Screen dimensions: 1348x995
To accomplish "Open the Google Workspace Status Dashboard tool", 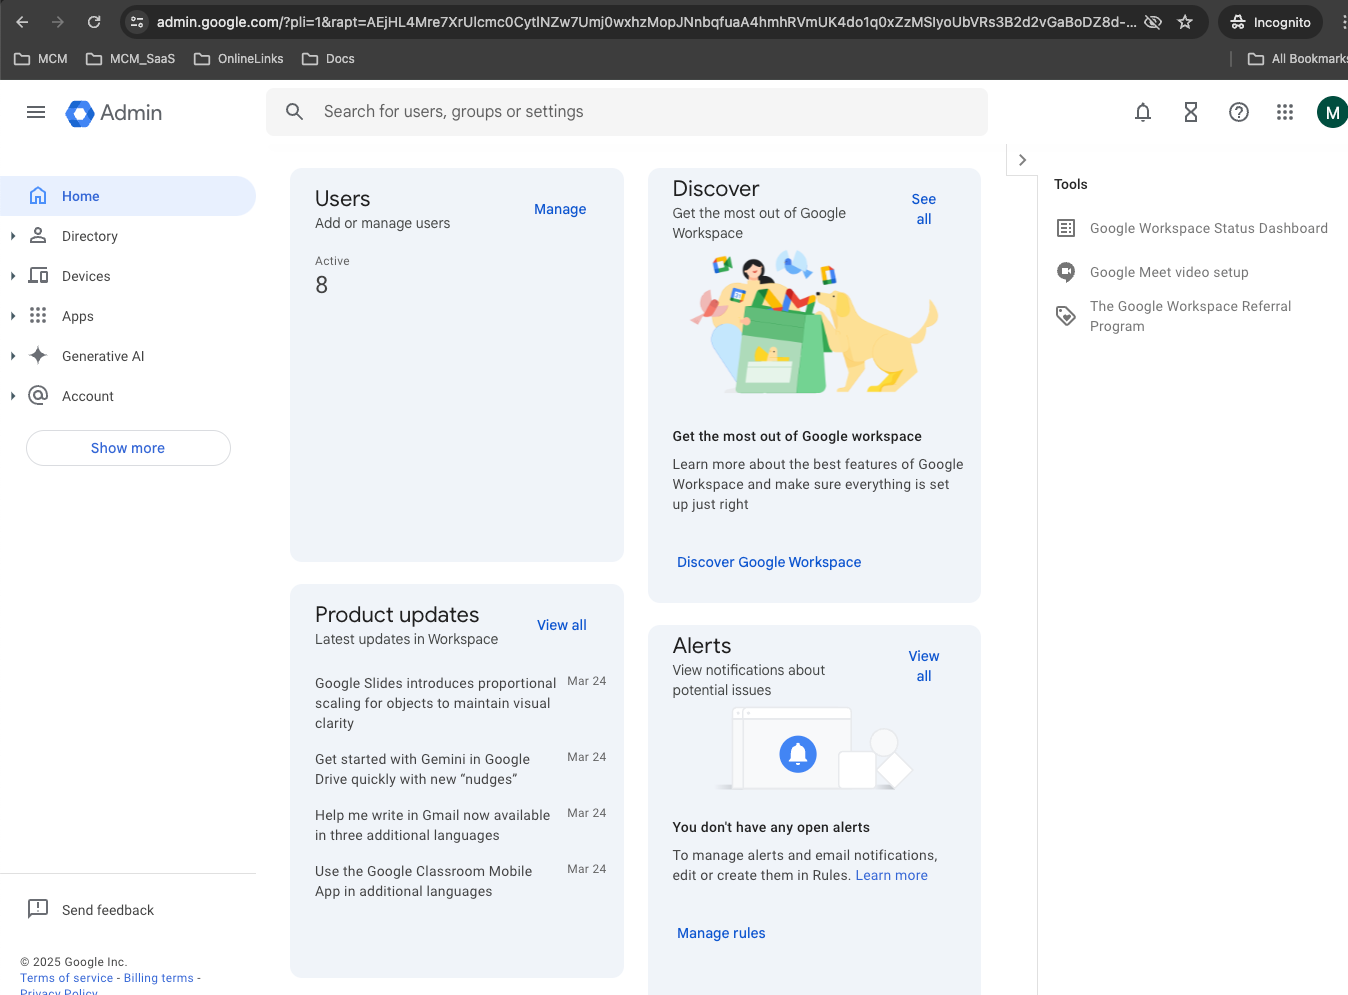I will pyautogui.click(x=1208, y=228).
